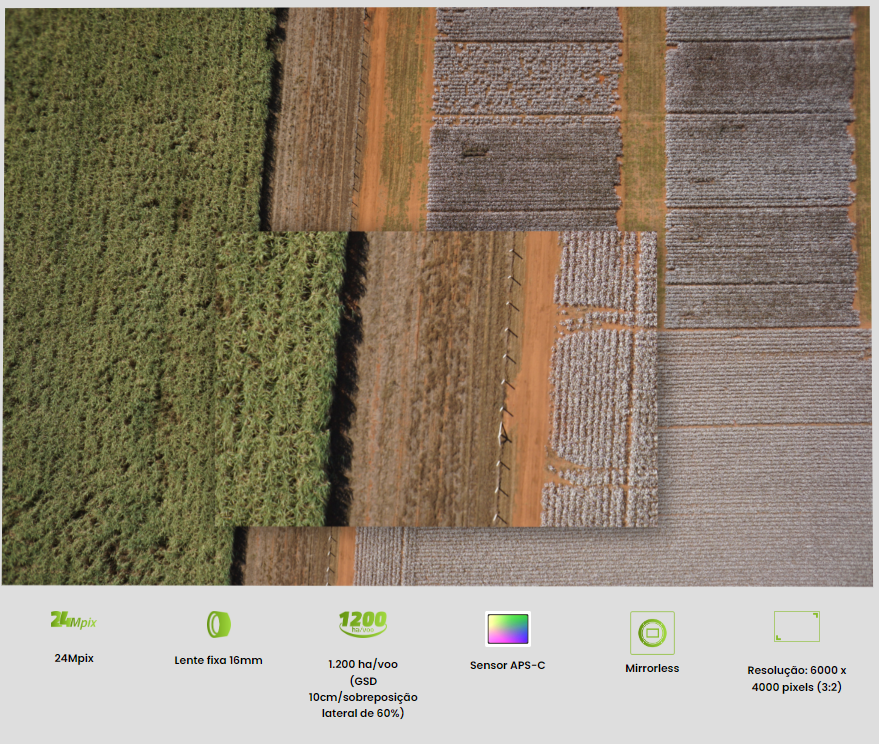Click the Mirrorless camera icon

click(x=652, y=633)
